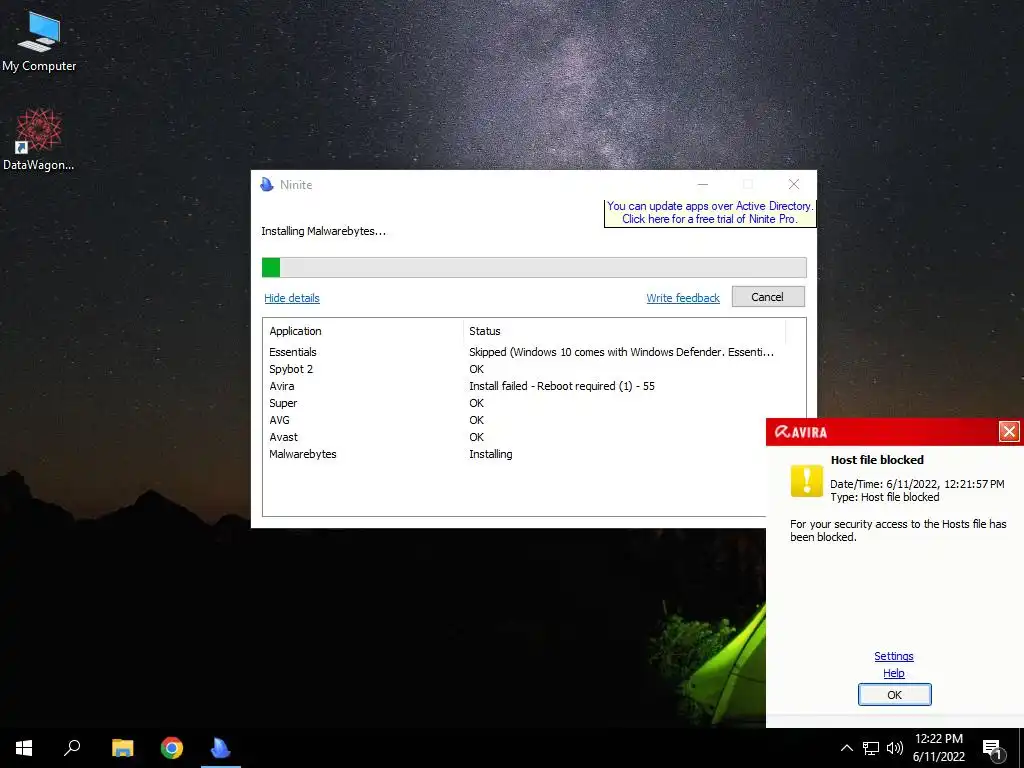
Task: Launch Google Chrome from the taskbar
Action: tap(172, 748)
